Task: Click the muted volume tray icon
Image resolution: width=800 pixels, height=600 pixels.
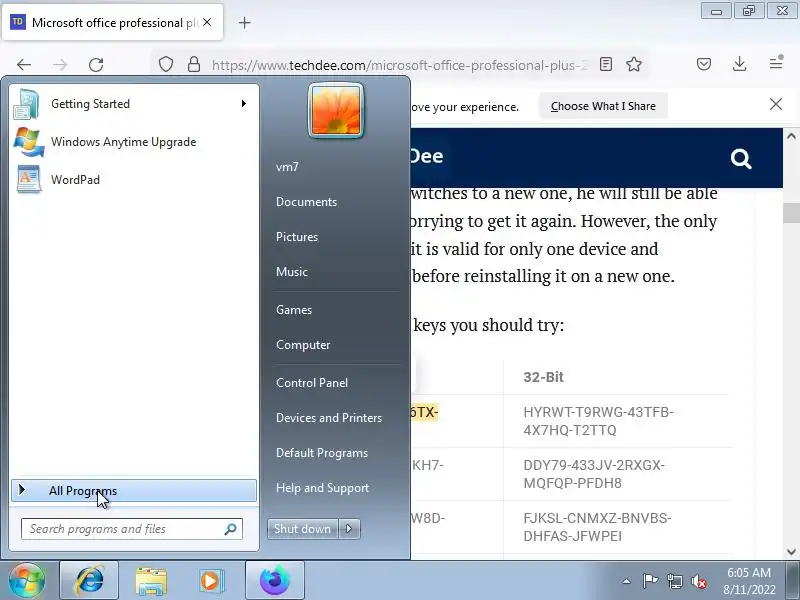Action: 698,581
